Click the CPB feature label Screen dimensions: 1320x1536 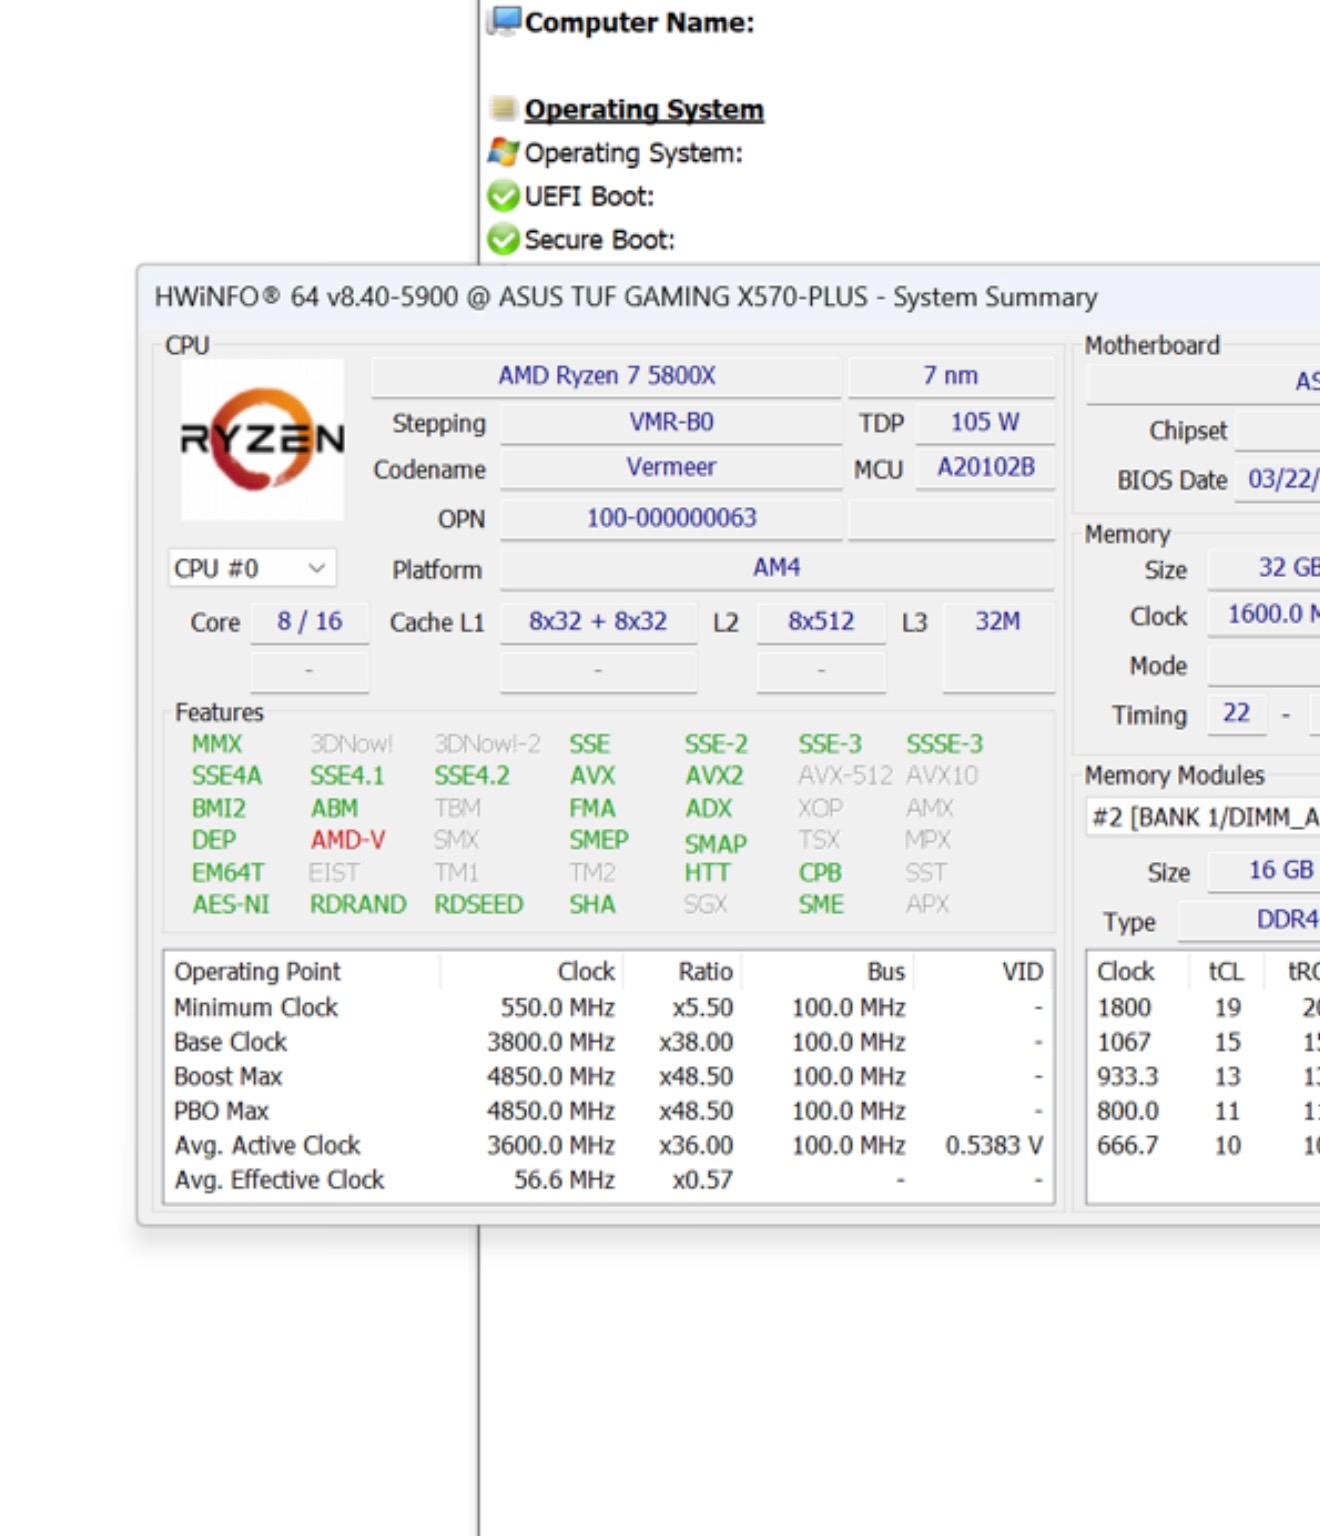pos(820,873)
